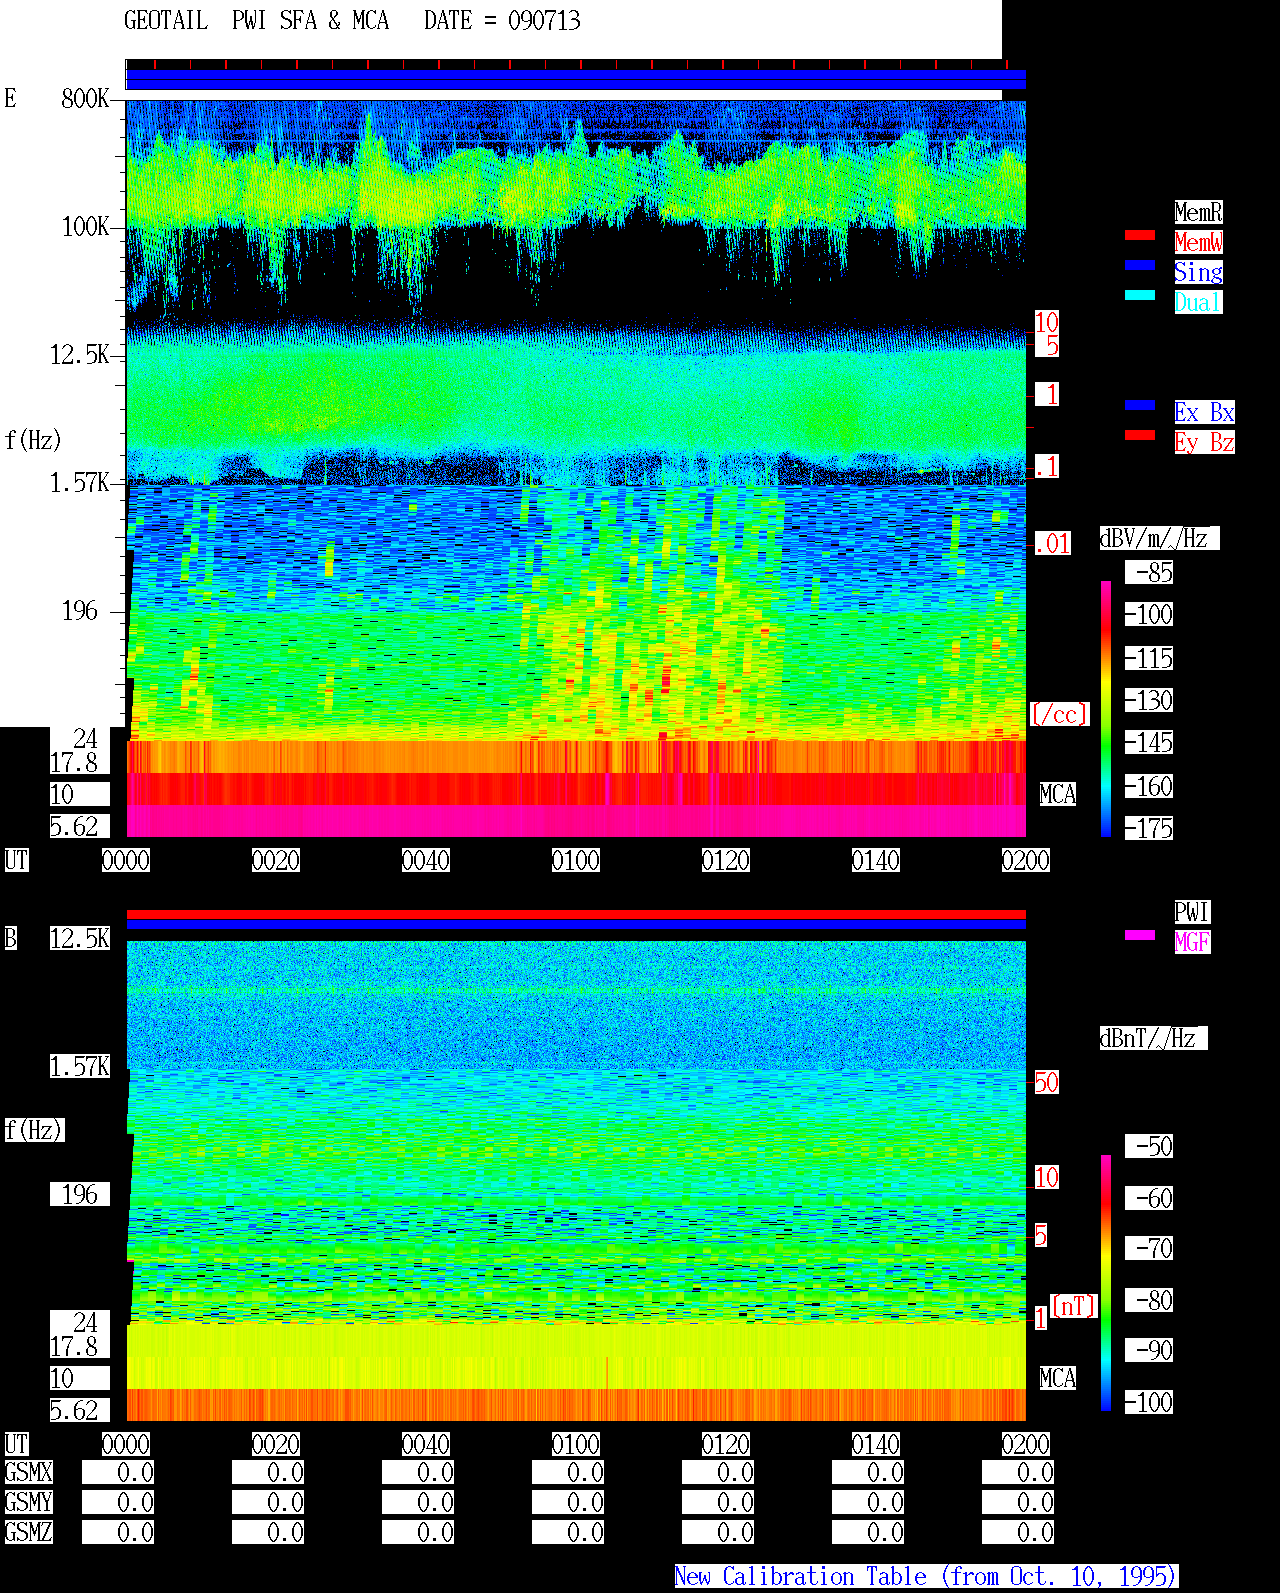Click the blue Sing legend swatch
Viewport: 1280px width, 1593px height.
coord(1140,265)
